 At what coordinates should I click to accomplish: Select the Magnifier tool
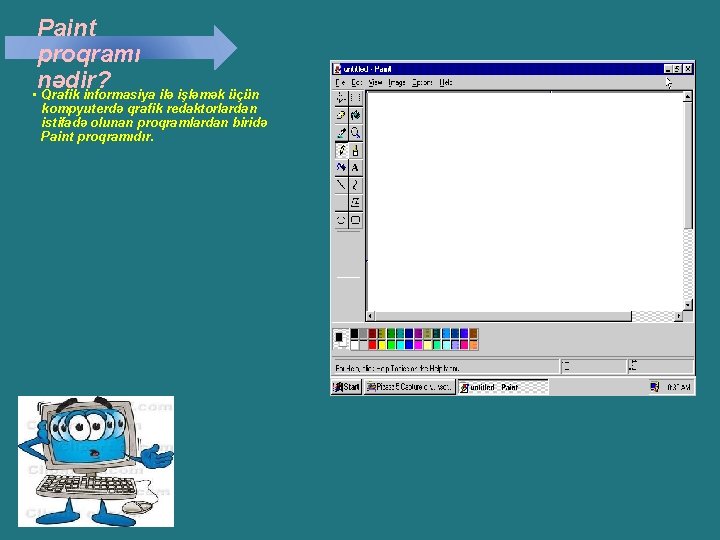click(355, 133)
